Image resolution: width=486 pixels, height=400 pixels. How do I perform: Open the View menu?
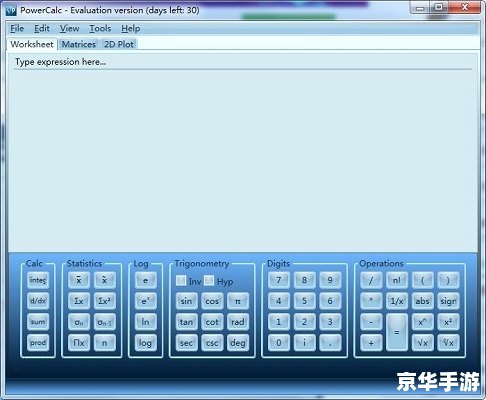click(69, 29)
